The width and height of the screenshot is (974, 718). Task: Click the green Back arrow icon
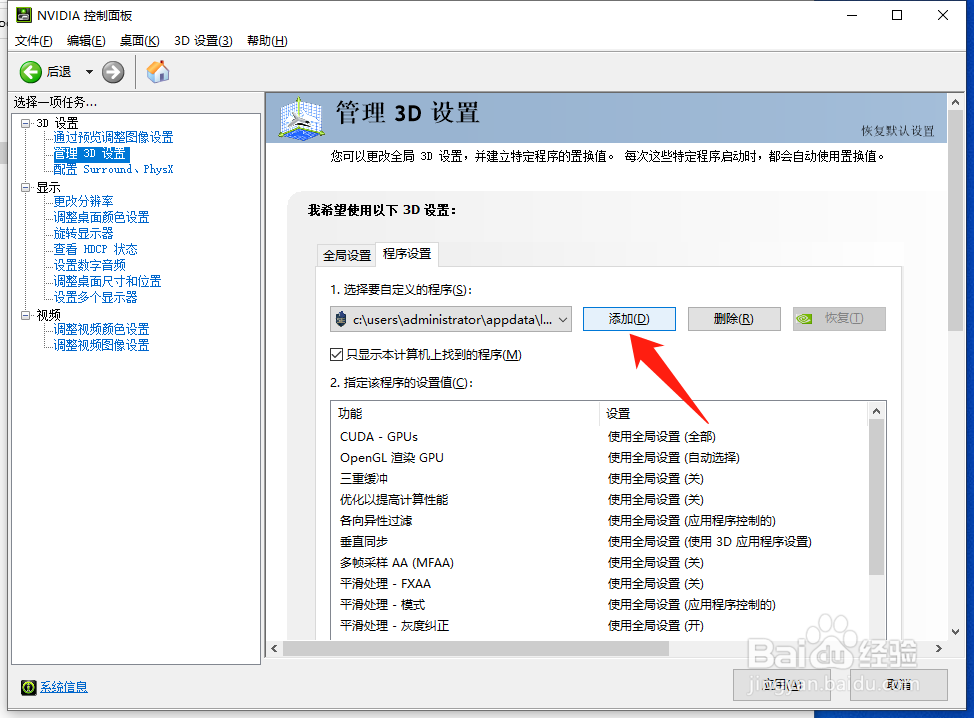pyautogui.click(x=30, y=72)
